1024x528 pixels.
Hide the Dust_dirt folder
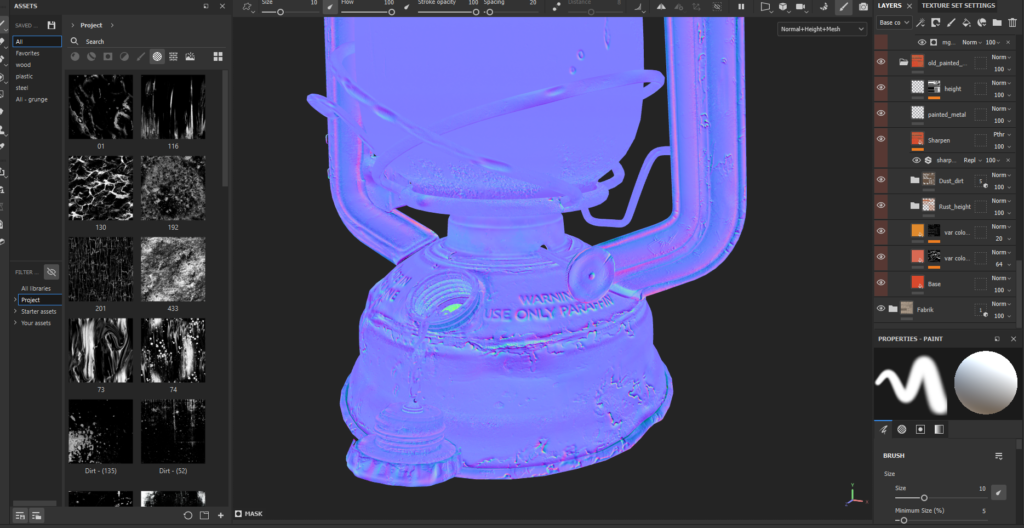881,179
